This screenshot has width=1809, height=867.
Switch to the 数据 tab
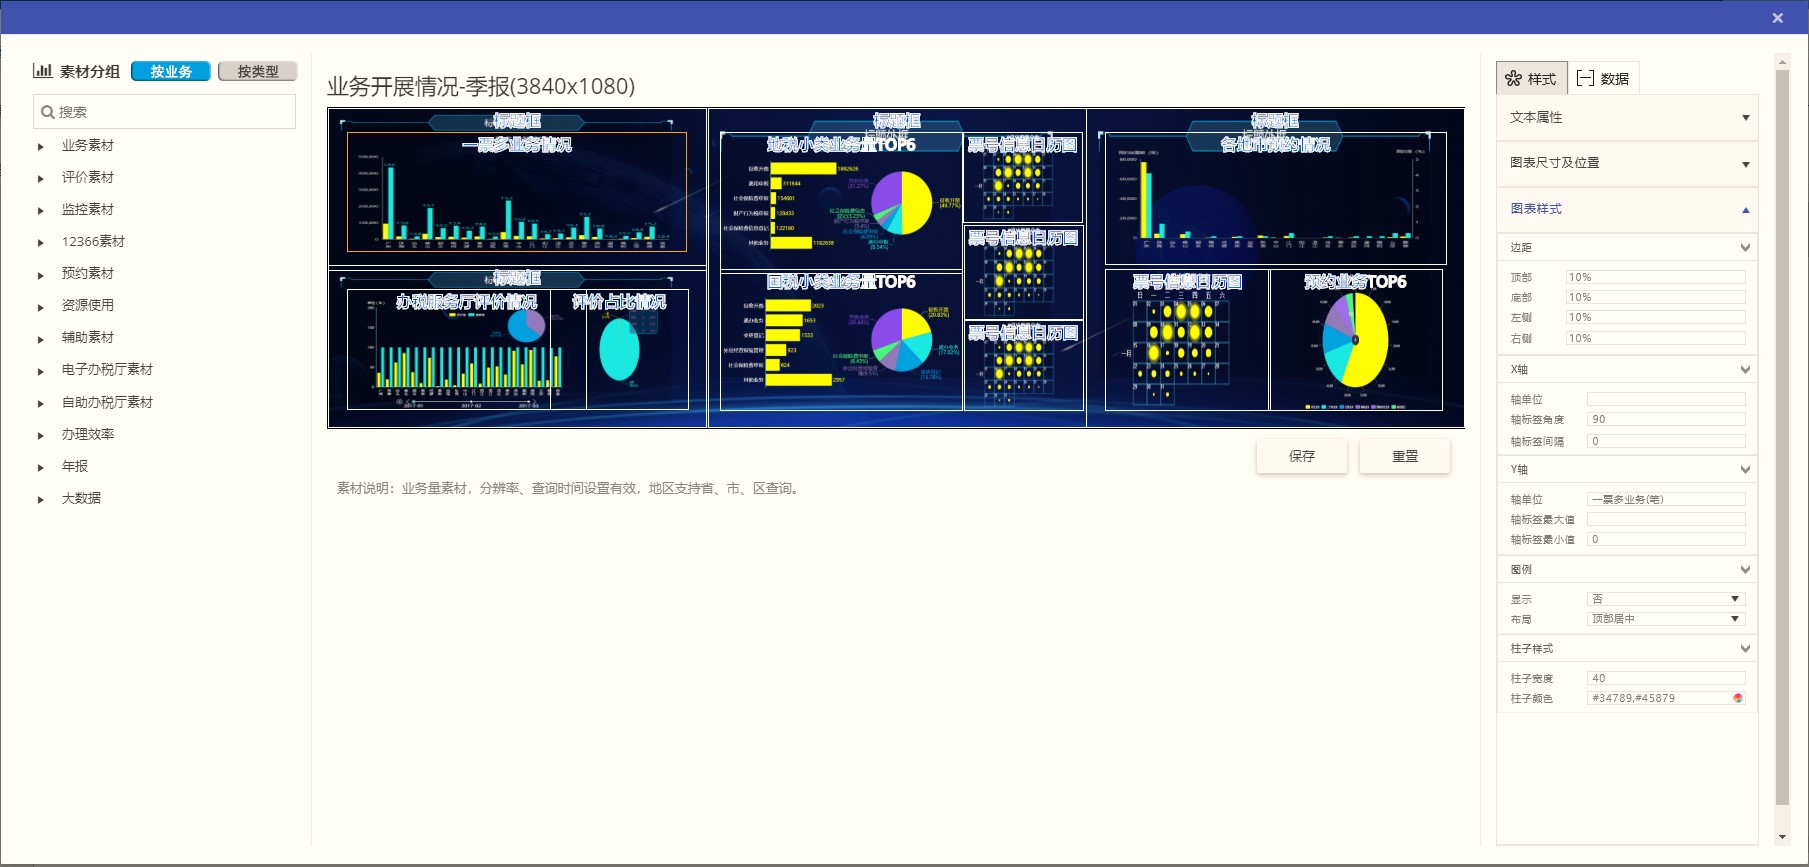(1603, 78)
